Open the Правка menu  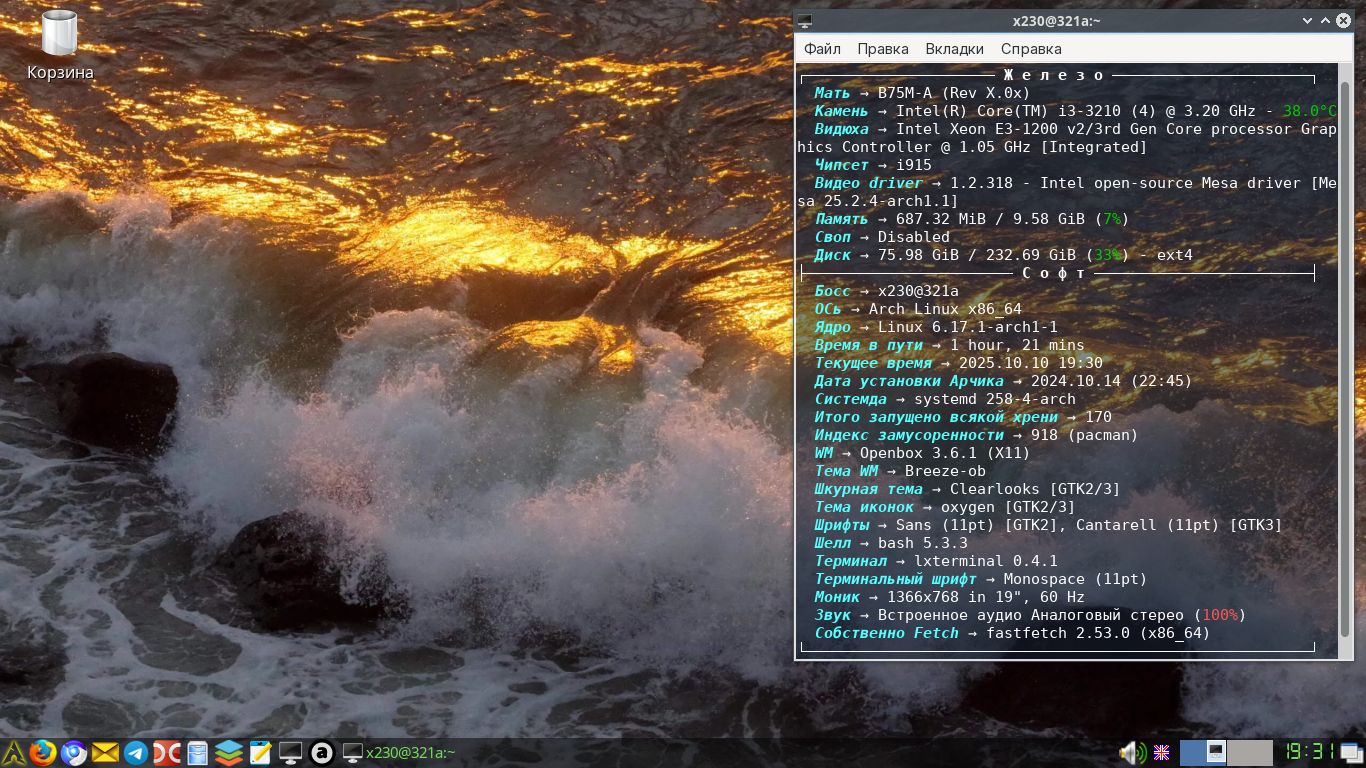pos(883,49)
